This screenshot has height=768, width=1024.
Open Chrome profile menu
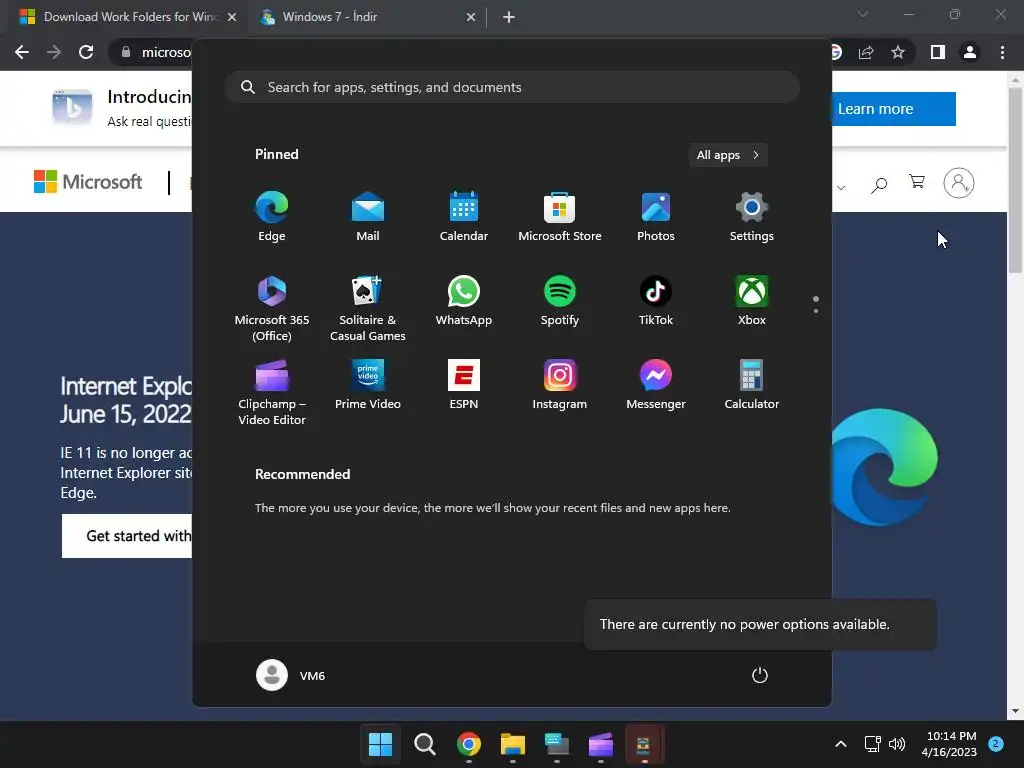970,52
